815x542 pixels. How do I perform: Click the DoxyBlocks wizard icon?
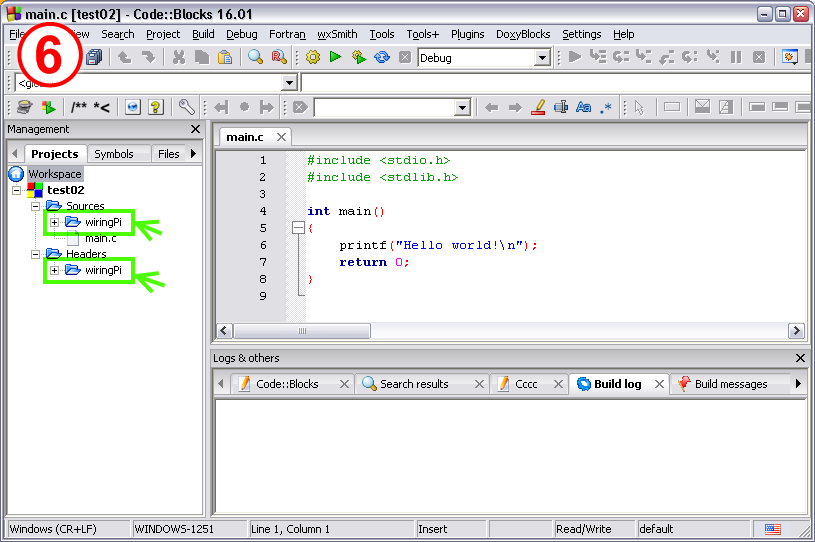(x=24, y=108)
